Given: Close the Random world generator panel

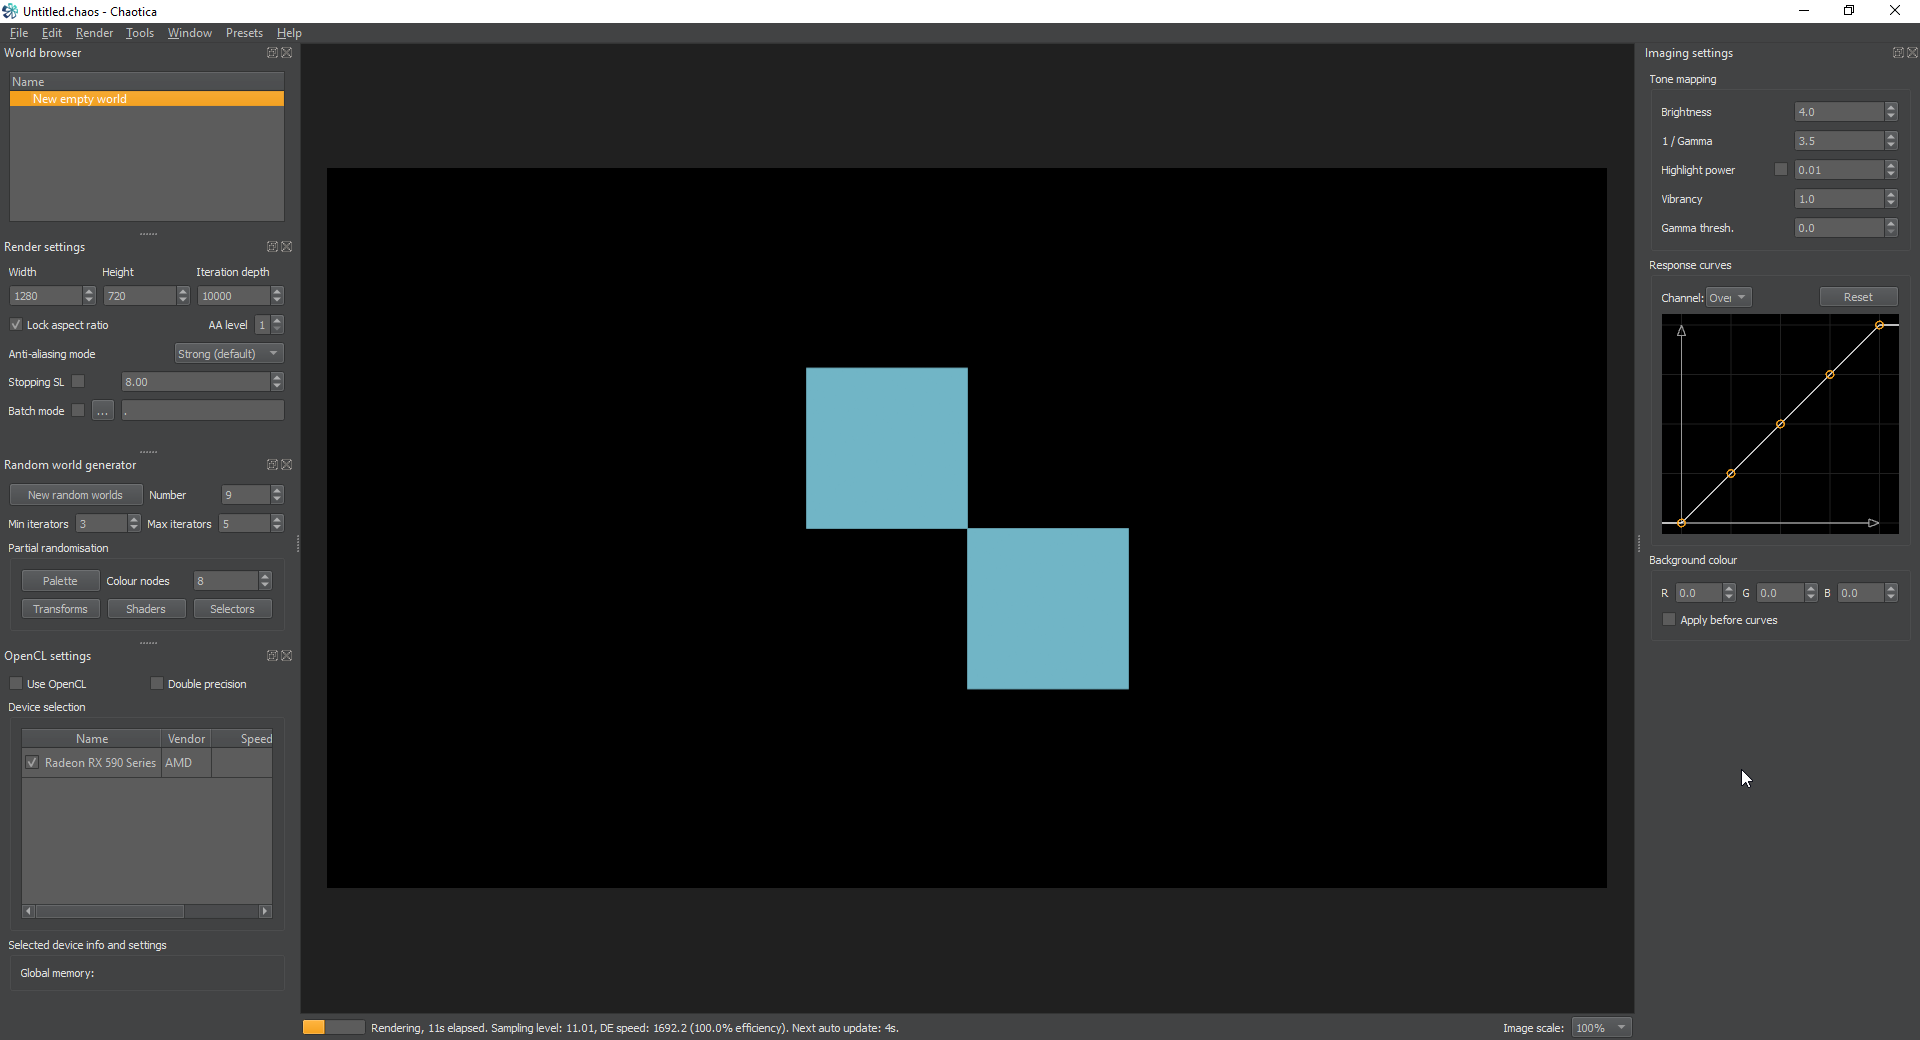Looking at the screenshot, I should [287, 465].
